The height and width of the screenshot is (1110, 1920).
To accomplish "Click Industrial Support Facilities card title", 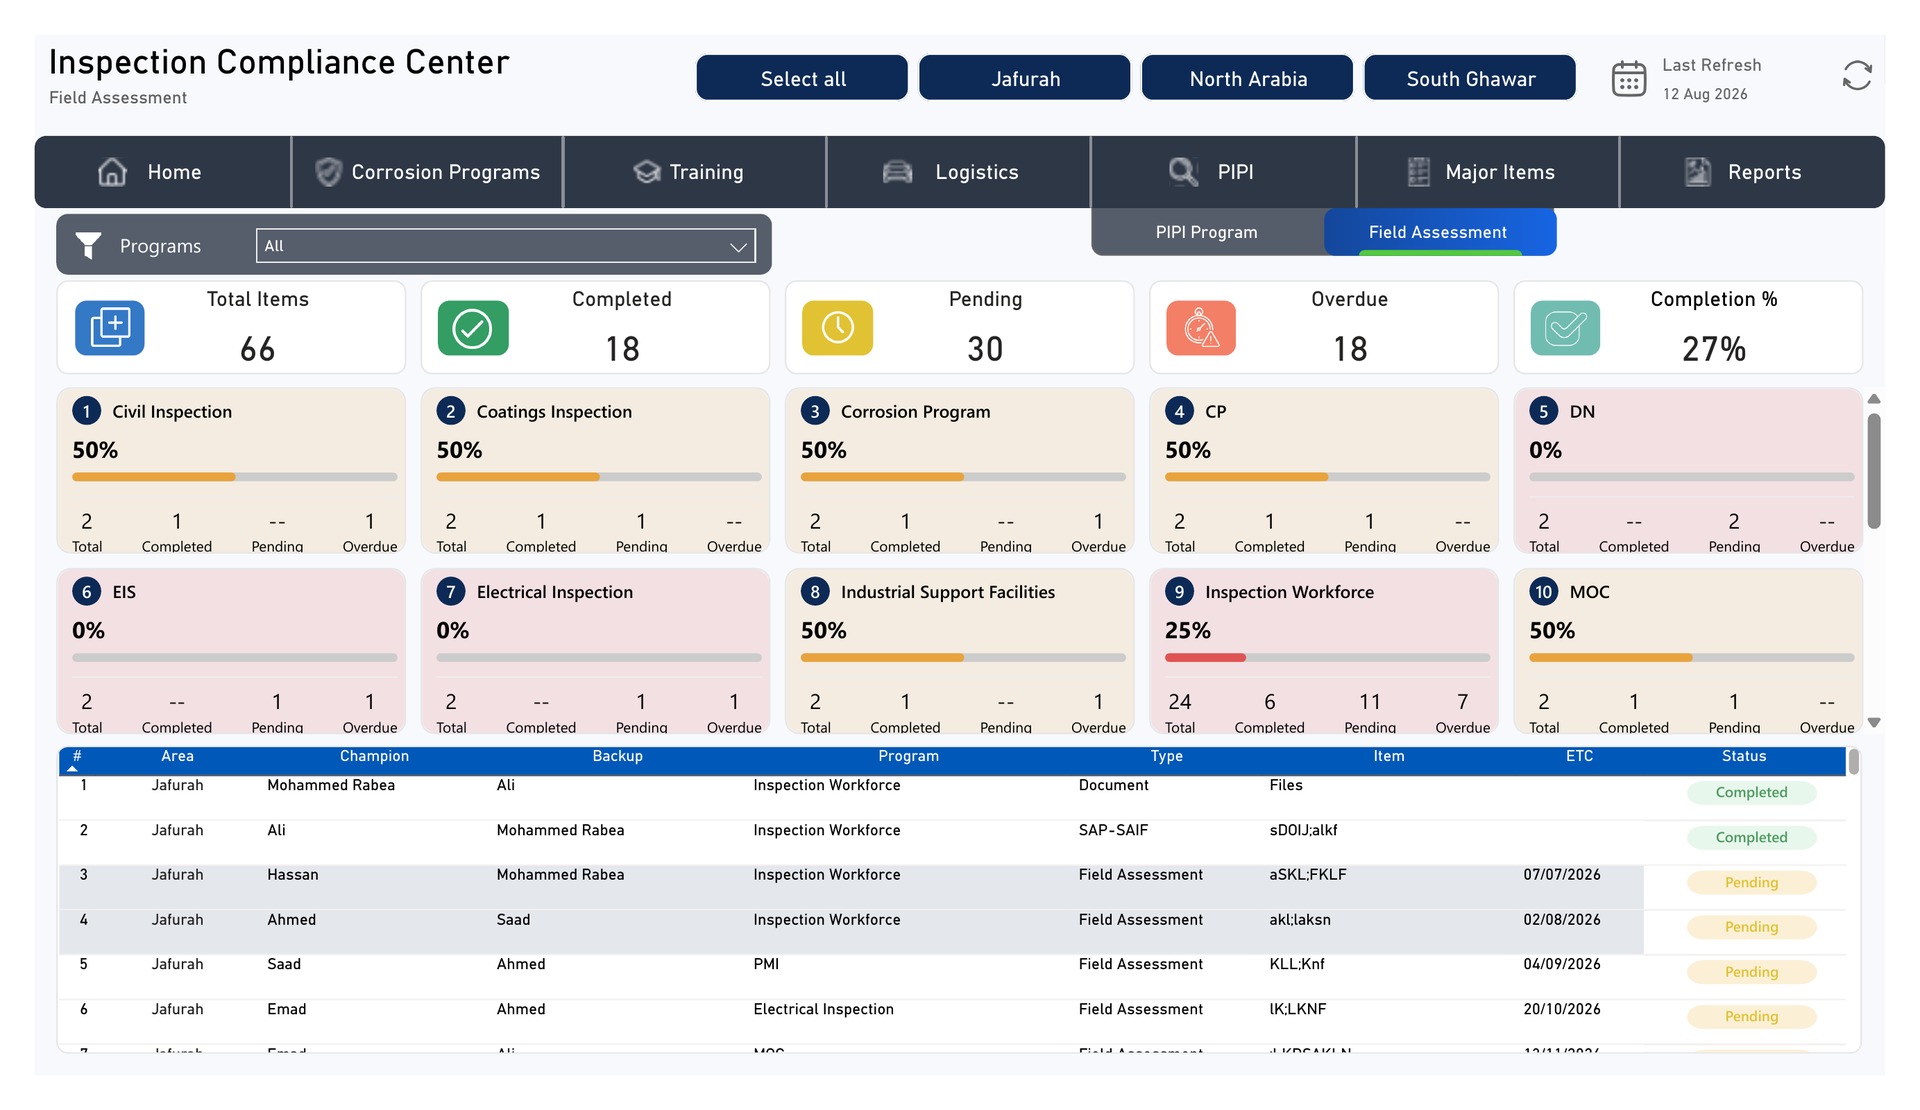I will (x=948, y=592).
